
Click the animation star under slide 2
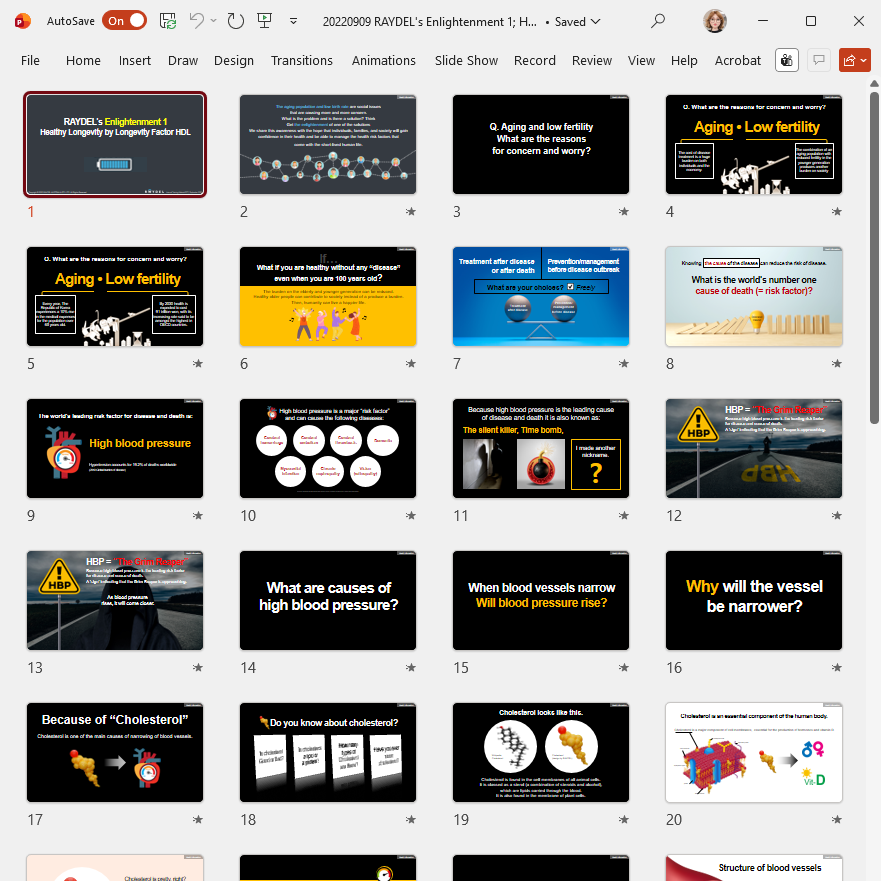pyautogui.click(x=411, y=212)
